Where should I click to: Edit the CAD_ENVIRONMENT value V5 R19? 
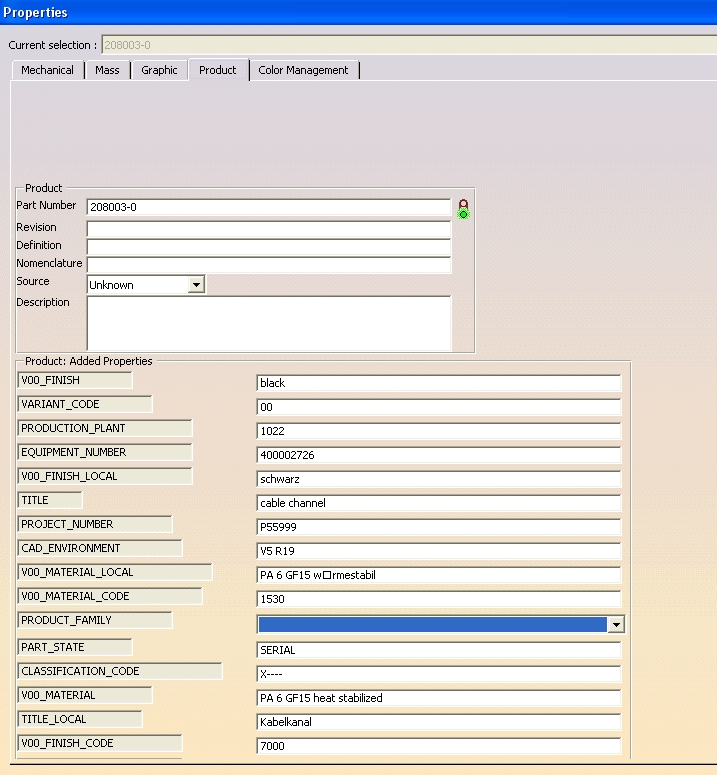[x=439, y=551]
